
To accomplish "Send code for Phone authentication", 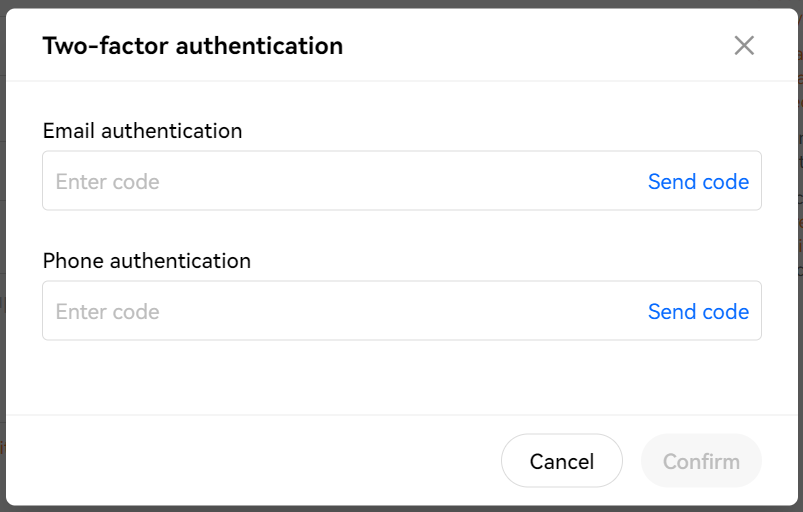I will [698, 311].
